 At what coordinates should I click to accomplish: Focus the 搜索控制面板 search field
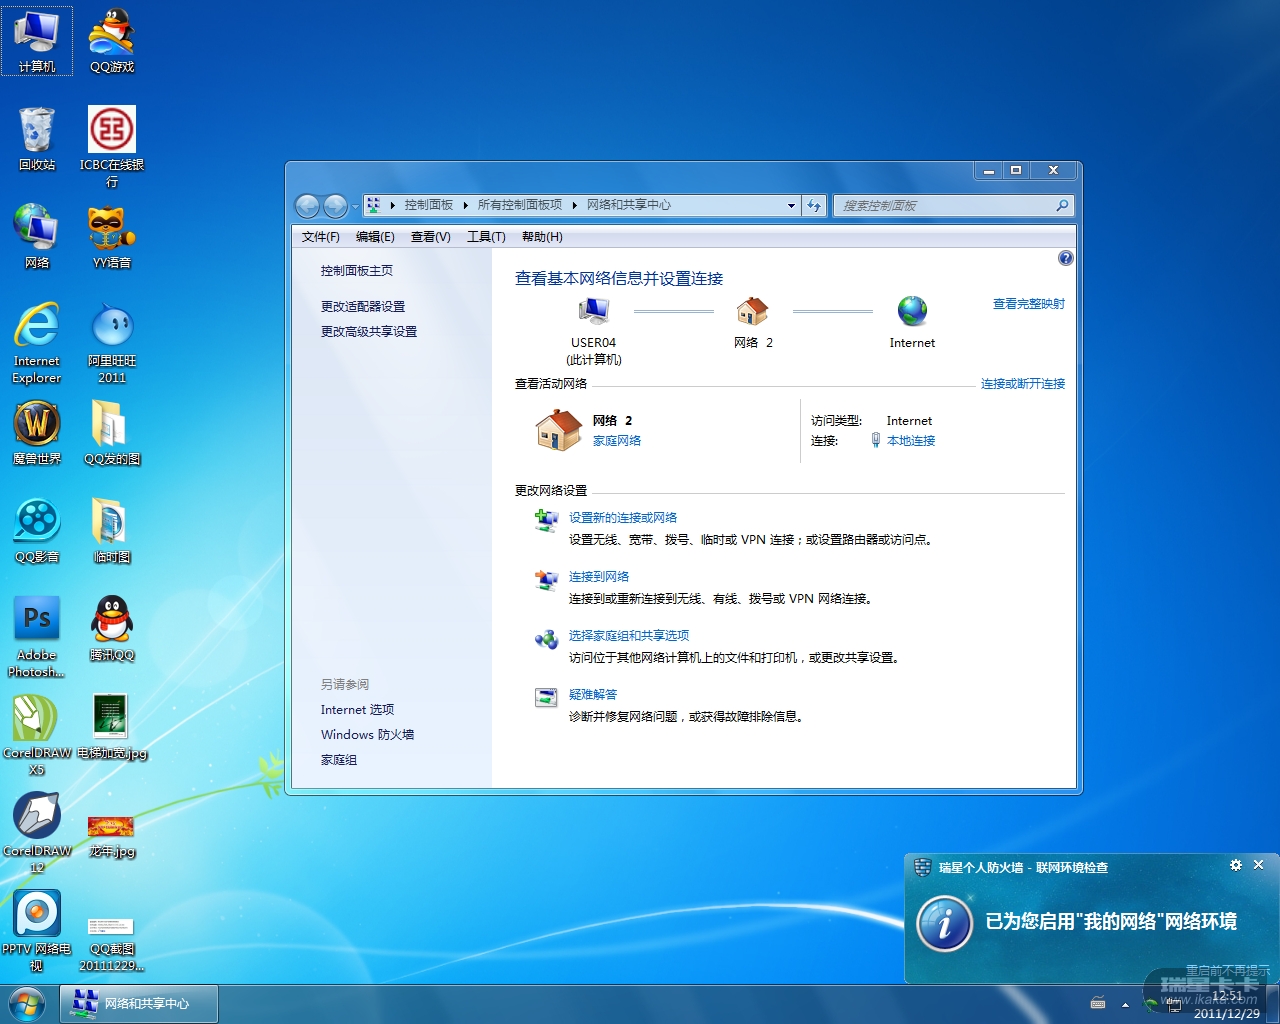[953, 206]
